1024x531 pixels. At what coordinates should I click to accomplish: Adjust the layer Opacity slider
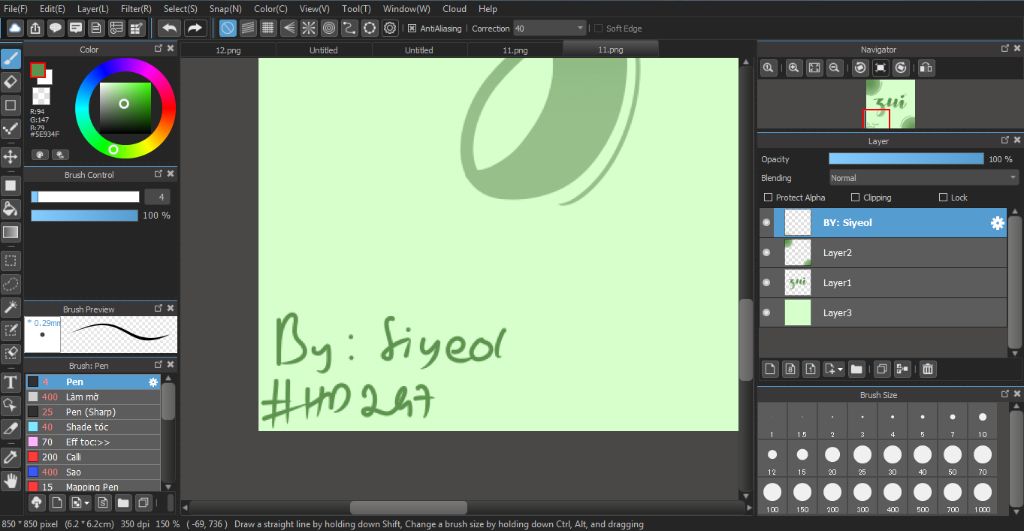point(906,159)
